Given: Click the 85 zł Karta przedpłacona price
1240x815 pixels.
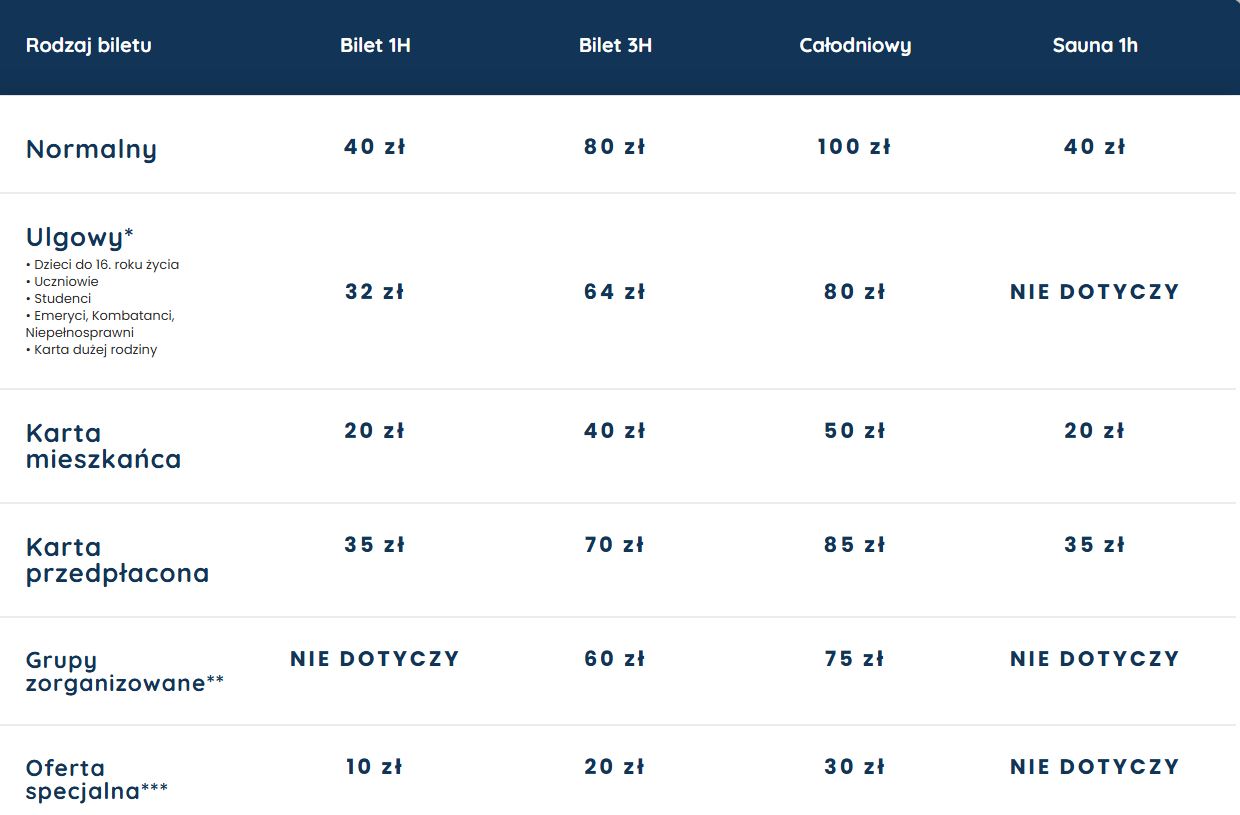Looking at the screenshot, I should pyautogui.click(x=855, y=545).
